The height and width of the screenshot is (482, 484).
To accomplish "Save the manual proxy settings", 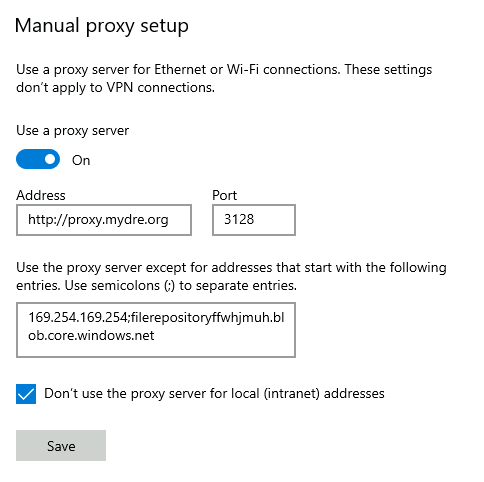I will pyautogui.click(x=61, y=446).
